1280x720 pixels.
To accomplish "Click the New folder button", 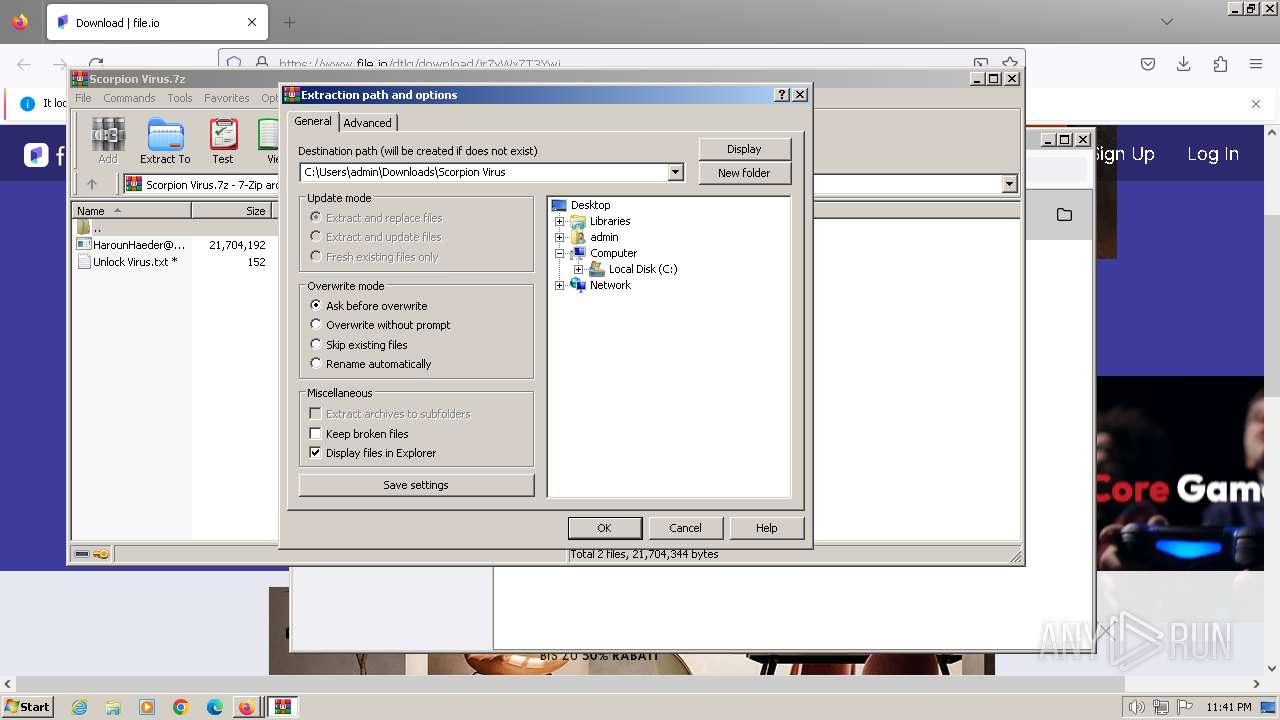I will pos(744,173).
